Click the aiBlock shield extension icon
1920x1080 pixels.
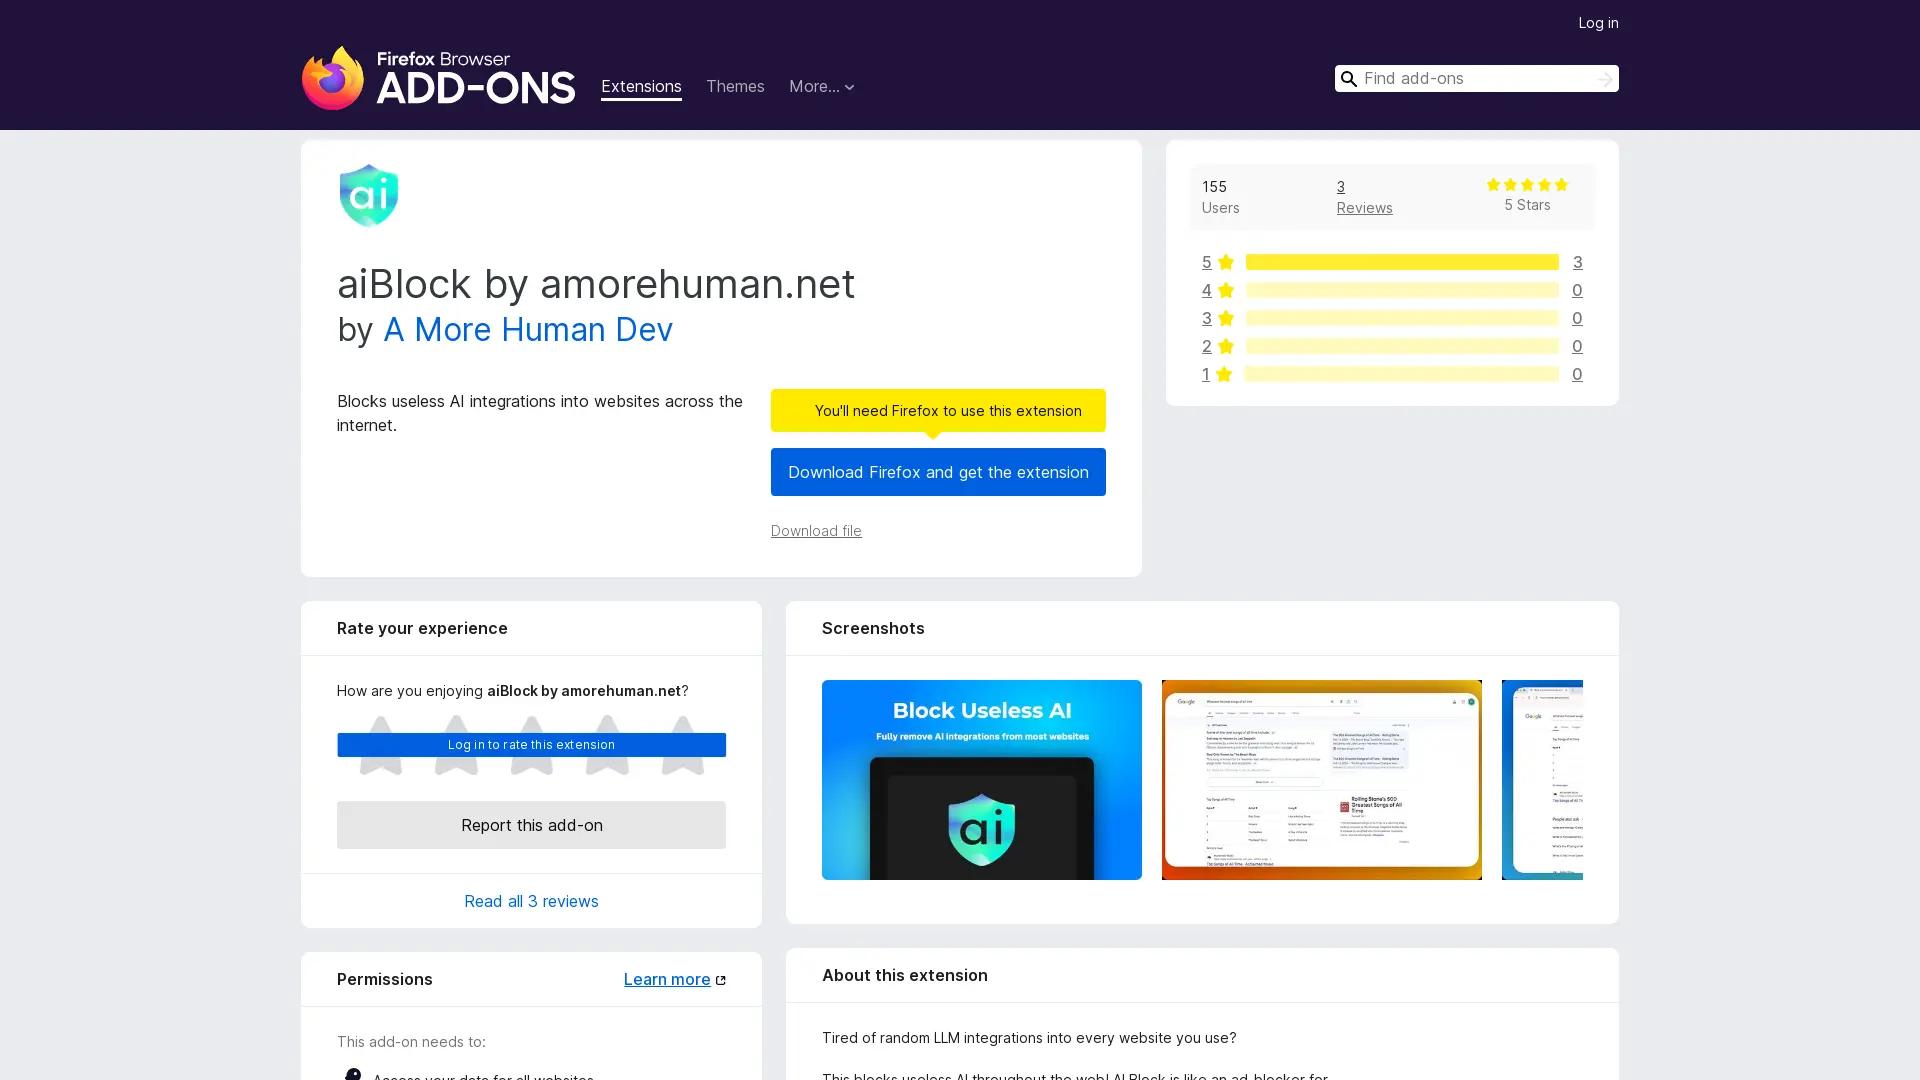click(368, 194)
